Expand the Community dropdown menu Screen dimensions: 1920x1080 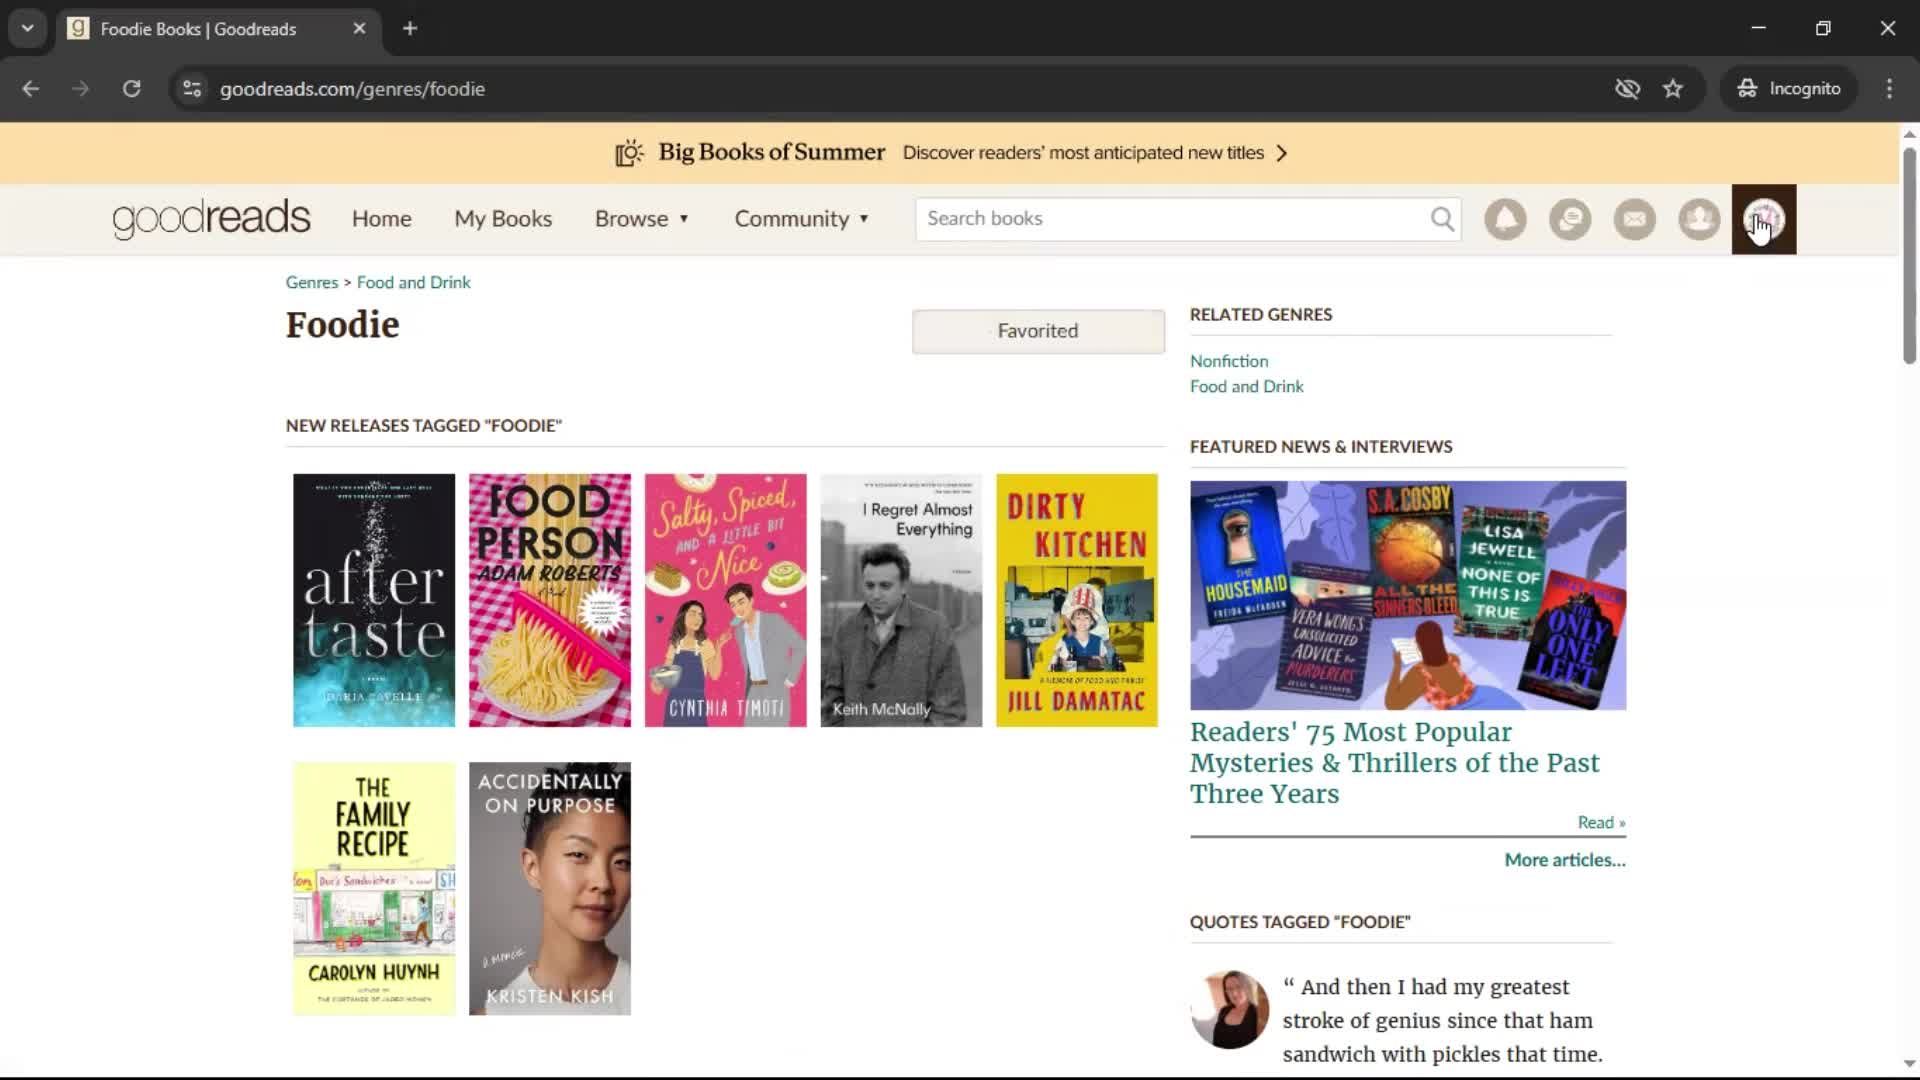click(x=802, y=219)
